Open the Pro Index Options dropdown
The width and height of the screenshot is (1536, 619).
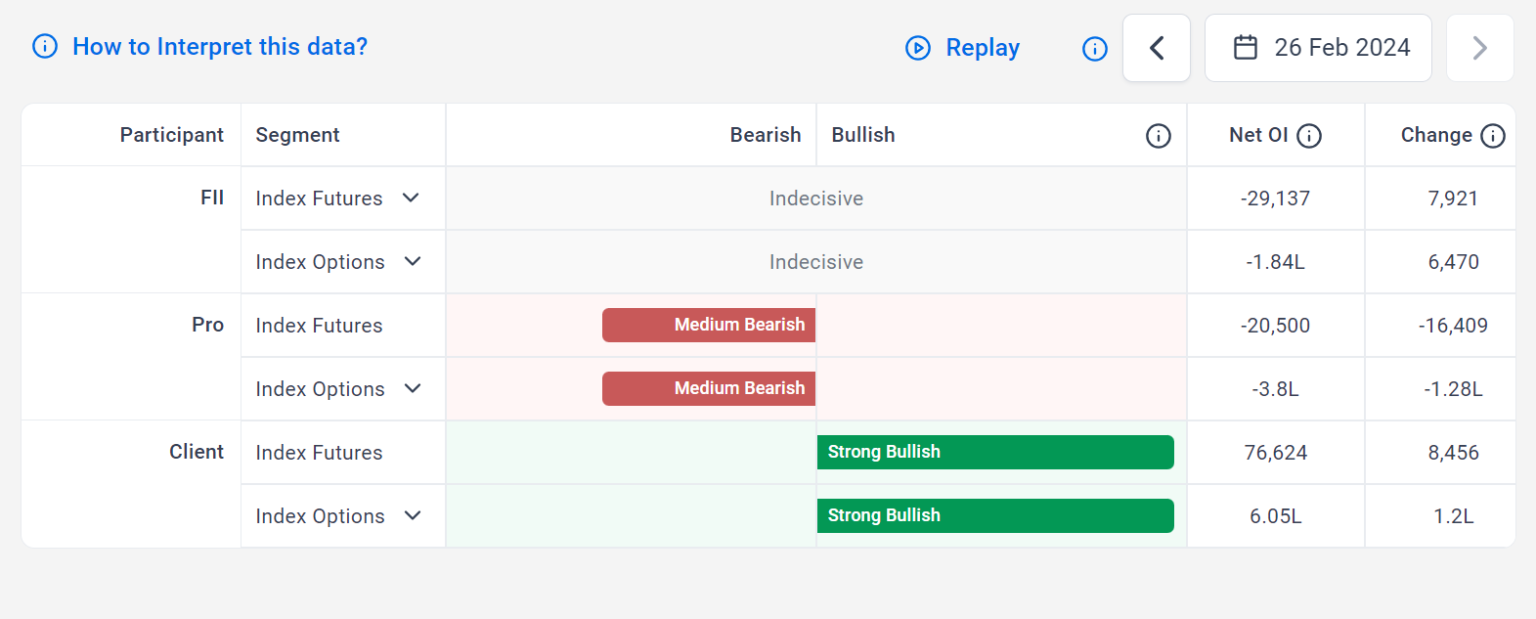click(410, 388)
